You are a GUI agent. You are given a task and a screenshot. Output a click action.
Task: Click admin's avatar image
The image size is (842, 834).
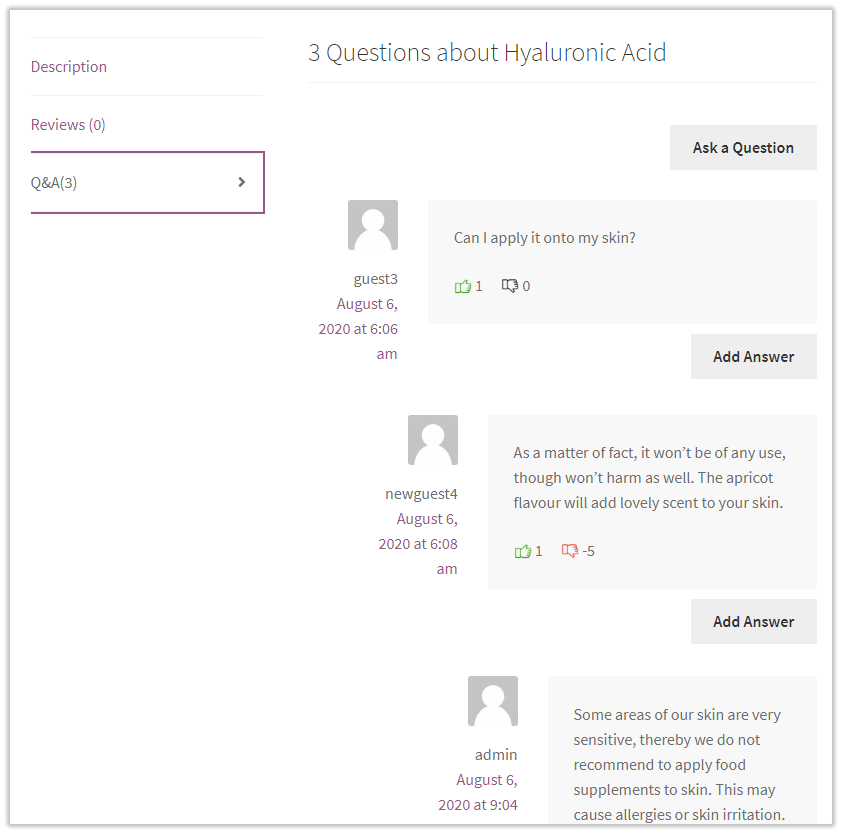(493, 701)
